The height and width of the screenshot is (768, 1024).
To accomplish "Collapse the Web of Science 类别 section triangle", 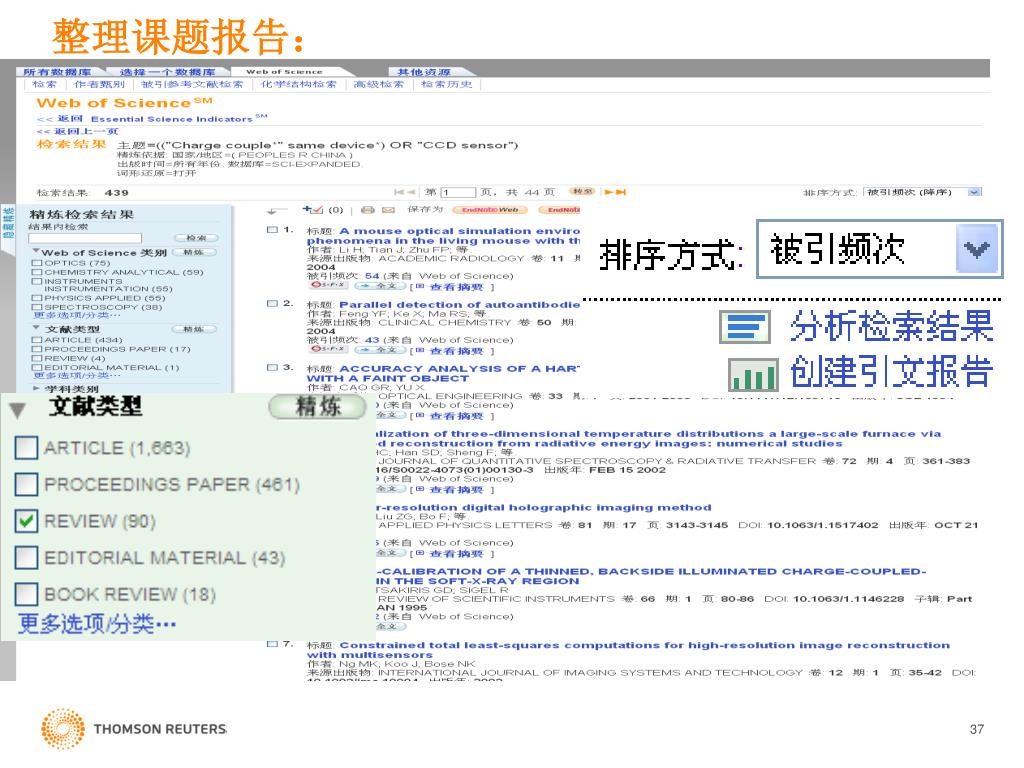I will coord(35,251).
